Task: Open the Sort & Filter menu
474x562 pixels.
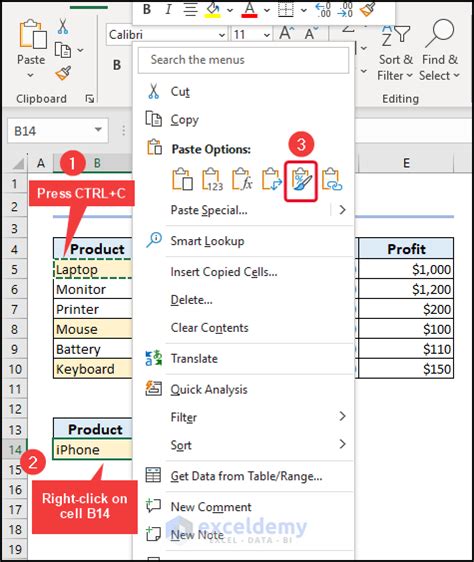Action: [395, 52]
